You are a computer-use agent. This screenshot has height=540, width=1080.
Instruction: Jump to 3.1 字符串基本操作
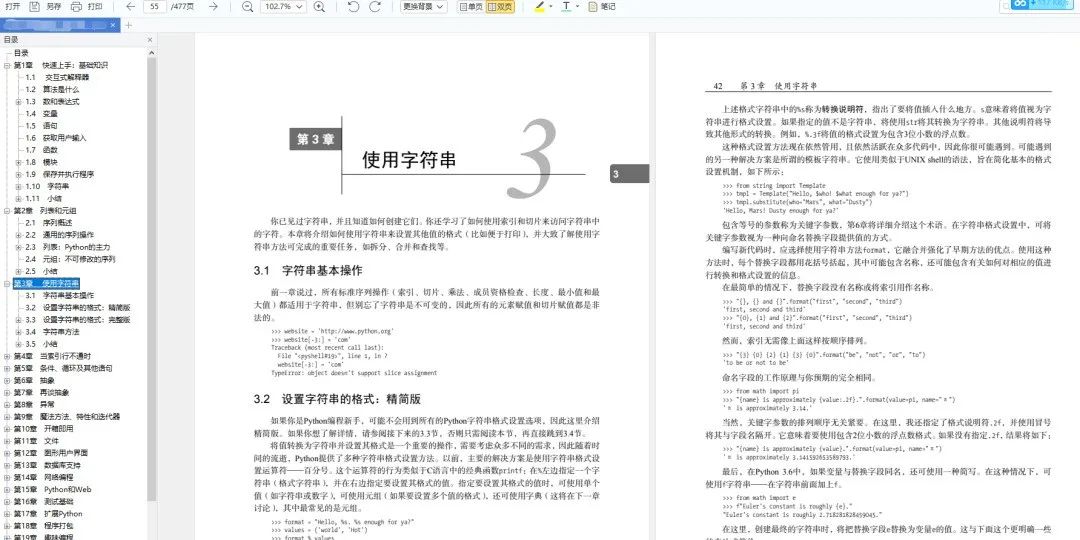pyautogui.click(x=59, y=295)
